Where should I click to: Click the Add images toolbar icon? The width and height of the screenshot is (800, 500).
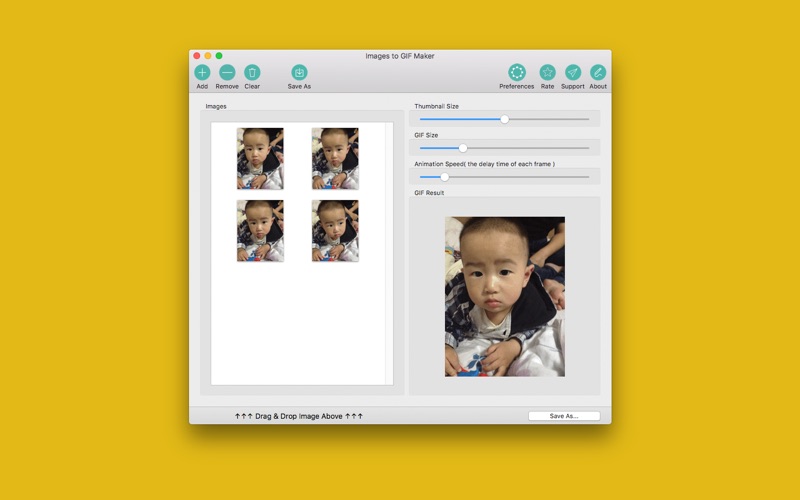click(202, 72)
